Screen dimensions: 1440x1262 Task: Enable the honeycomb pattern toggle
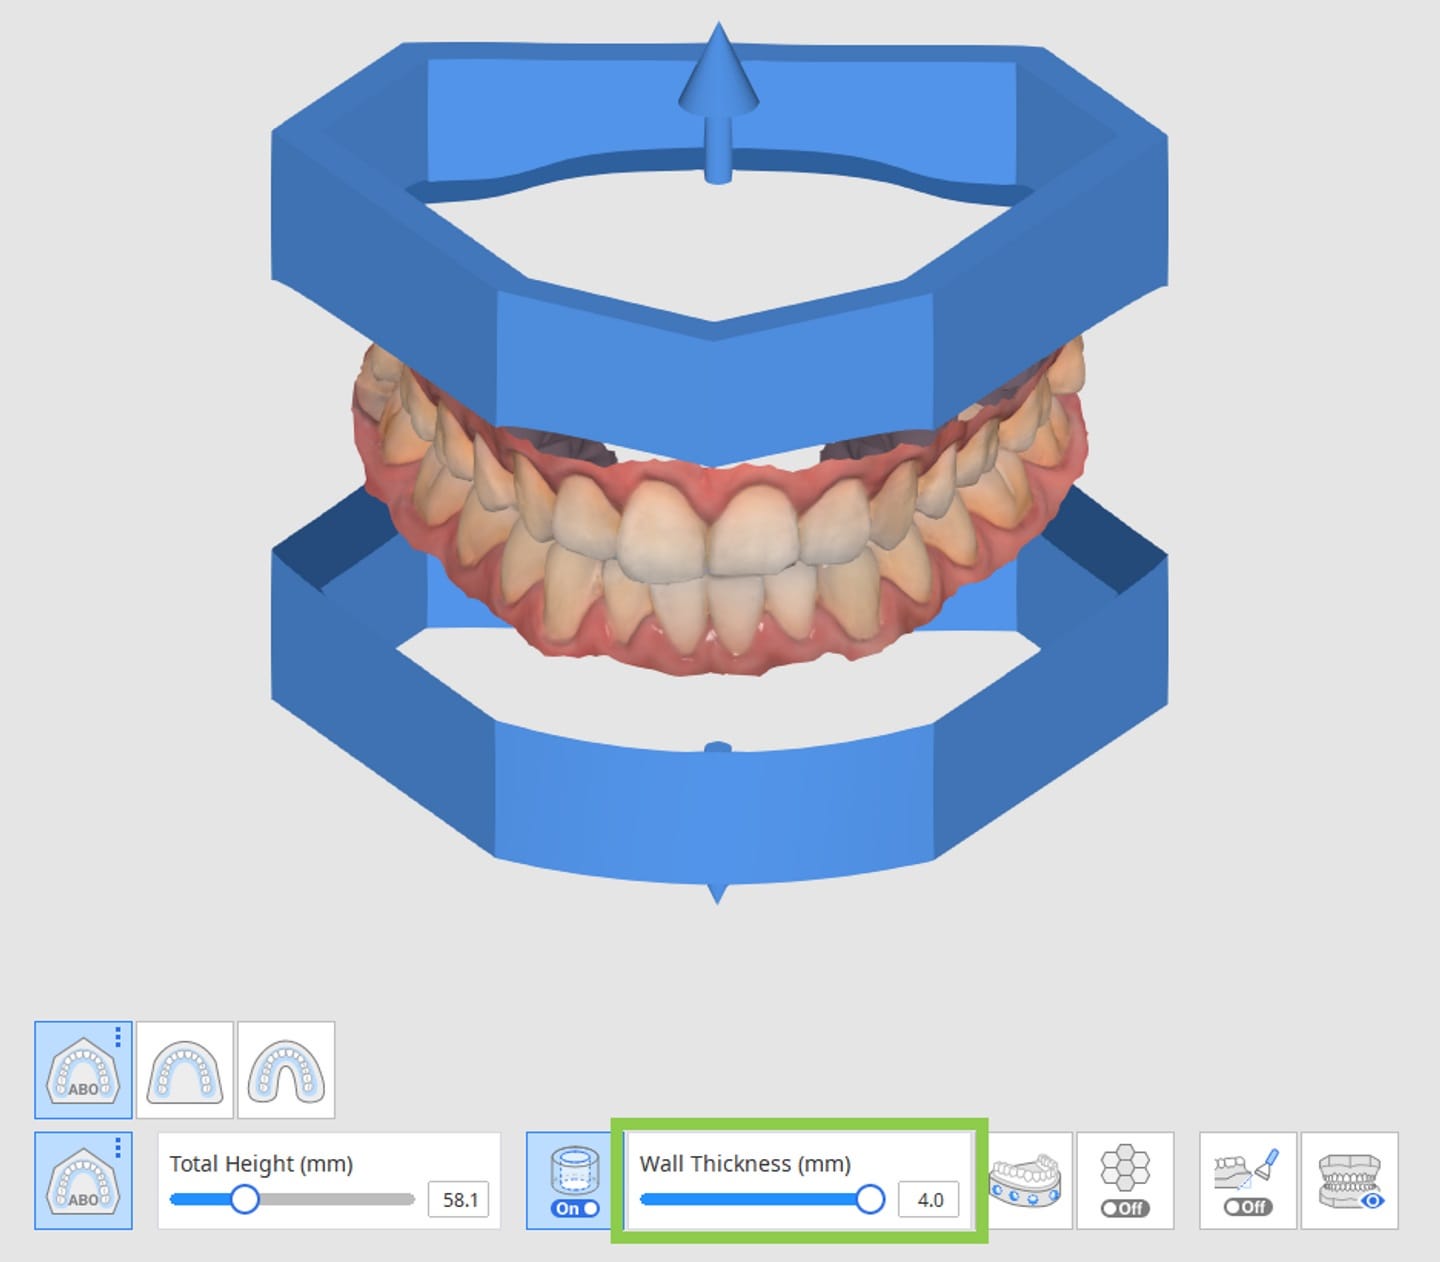(1125, 1208)
